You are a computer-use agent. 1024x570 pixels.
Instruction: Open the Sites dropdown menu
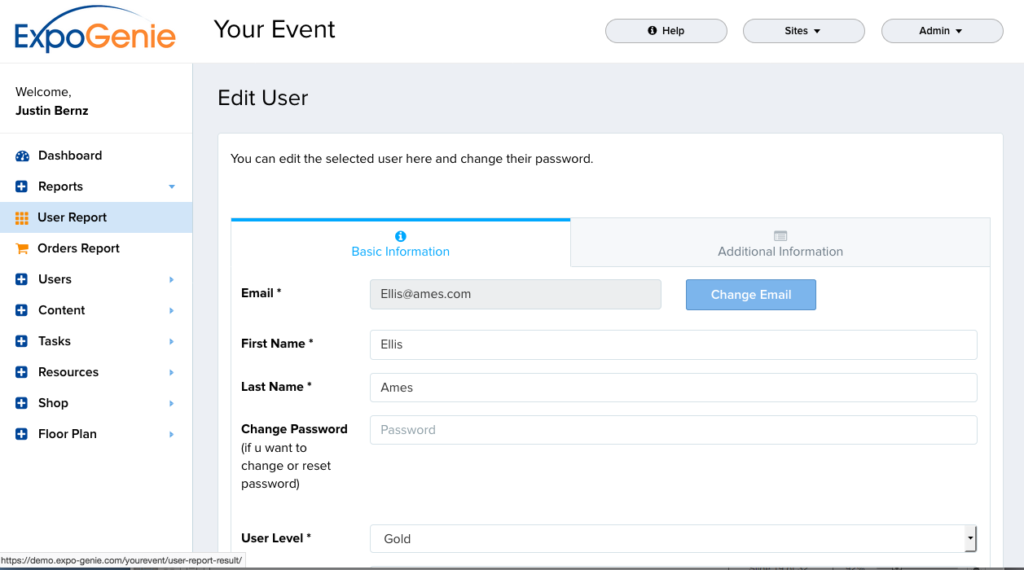(x=803, y=31)
